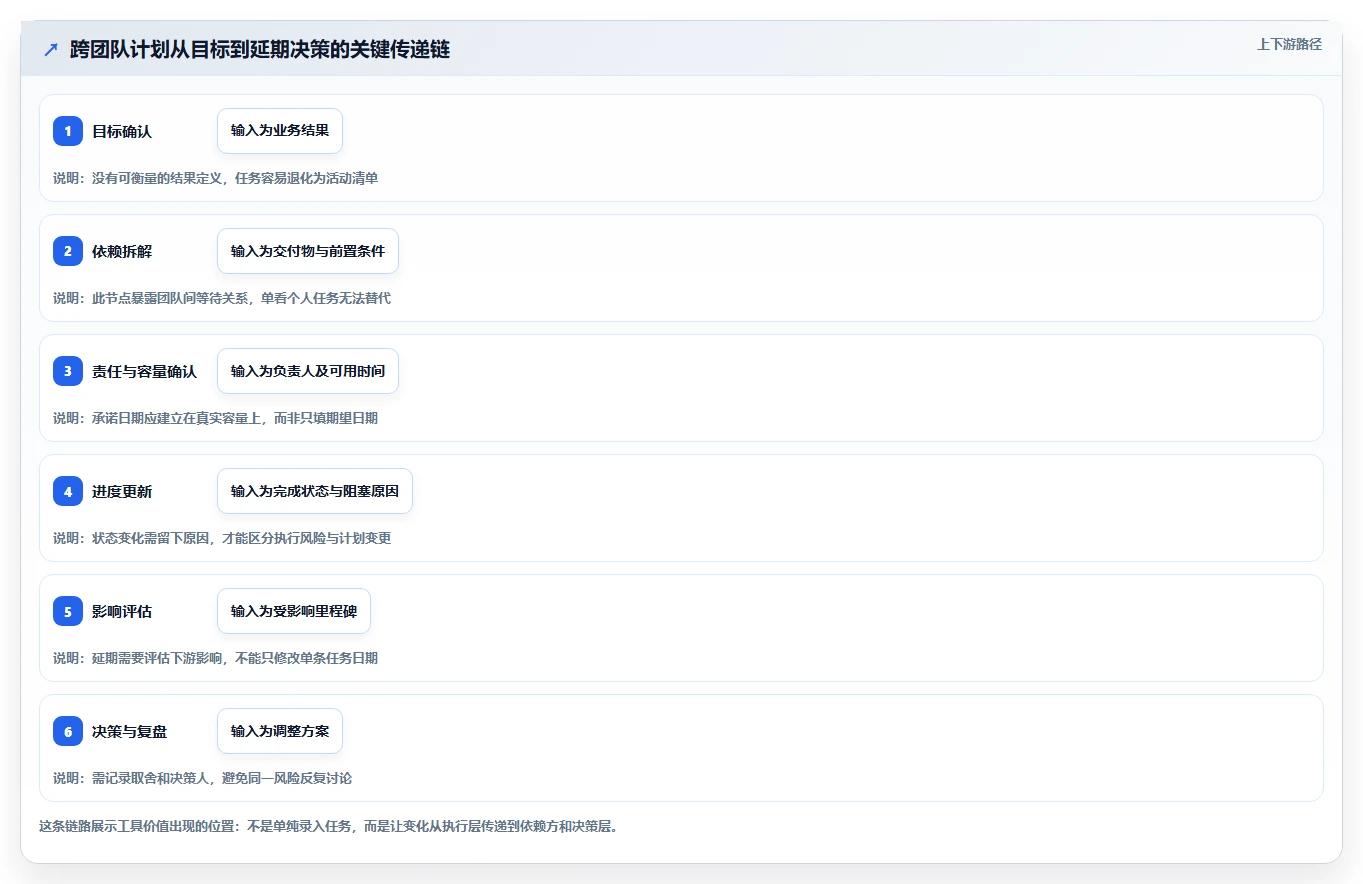Select the 进度更新 step title
The image size is (1363, 884).
pyautogui.click(x=122, y=491)
